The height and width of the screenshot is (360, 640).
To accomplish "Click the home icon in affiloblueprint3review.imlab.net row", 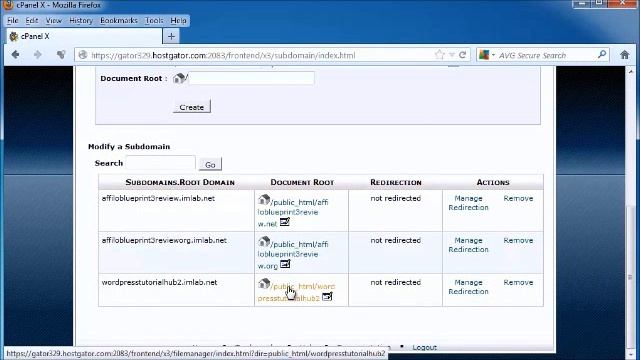I will click(x=264, y=200).
